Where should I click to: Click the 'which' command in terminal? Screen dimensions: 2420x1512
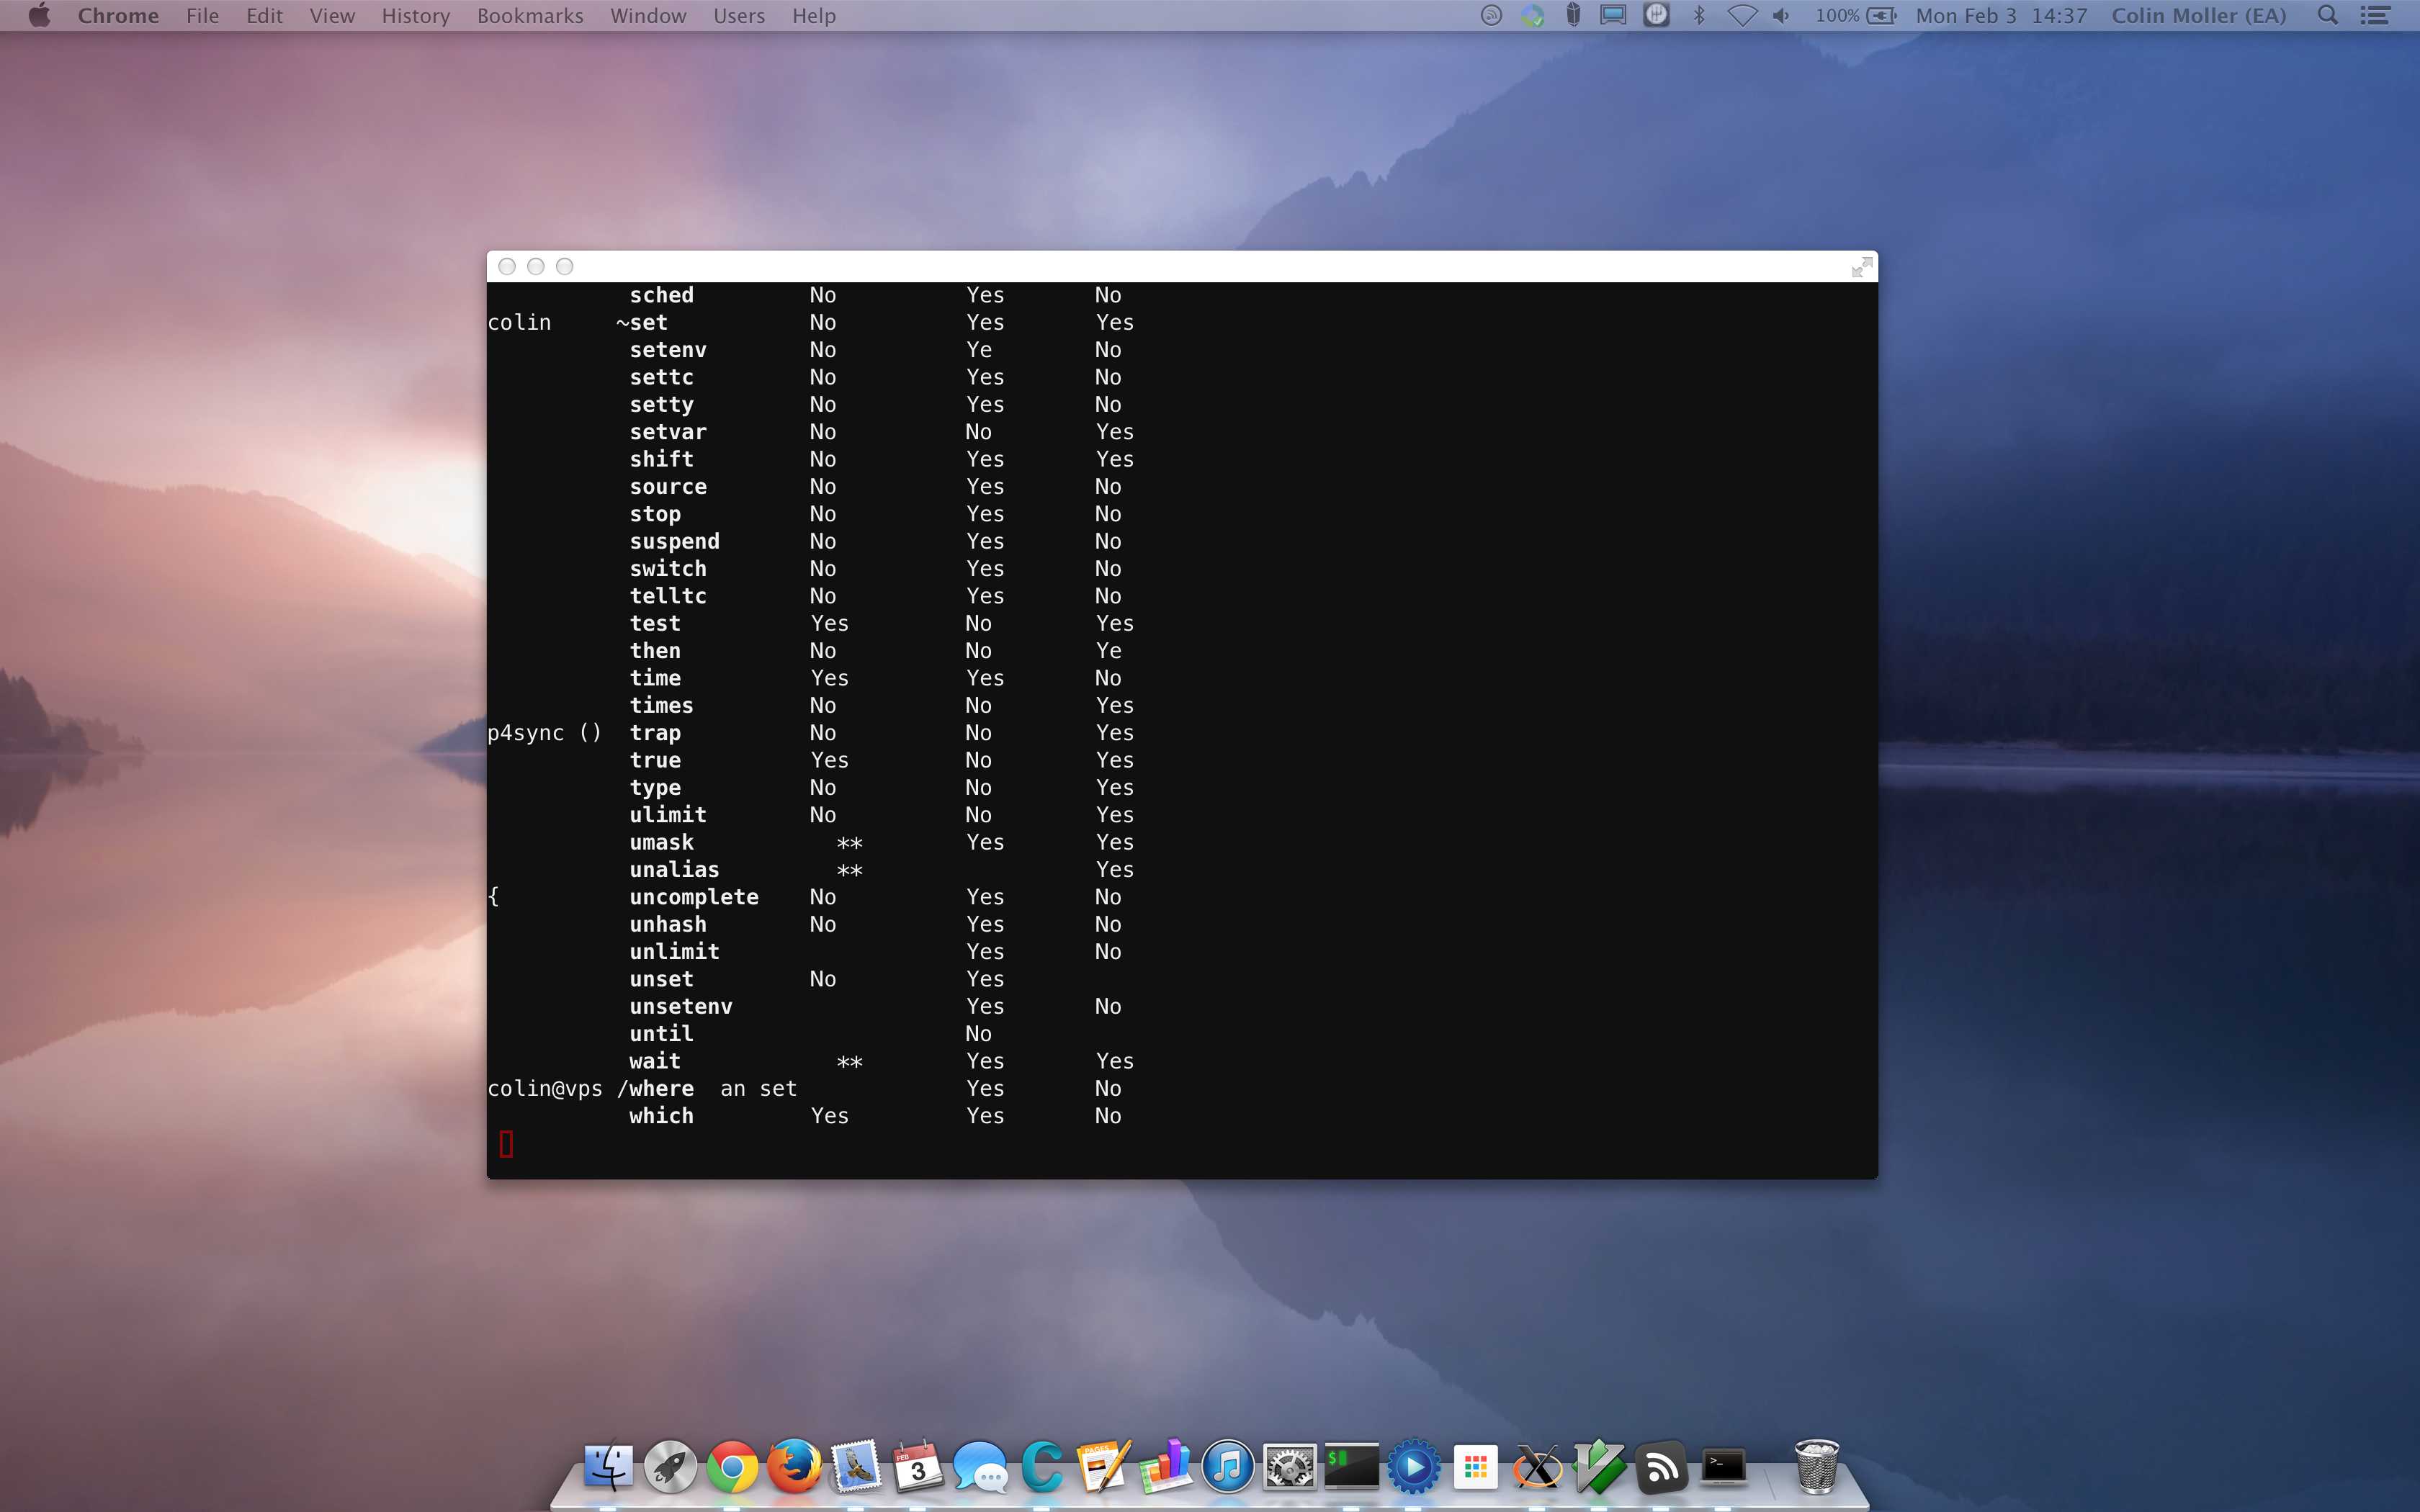click(661, 1116)
